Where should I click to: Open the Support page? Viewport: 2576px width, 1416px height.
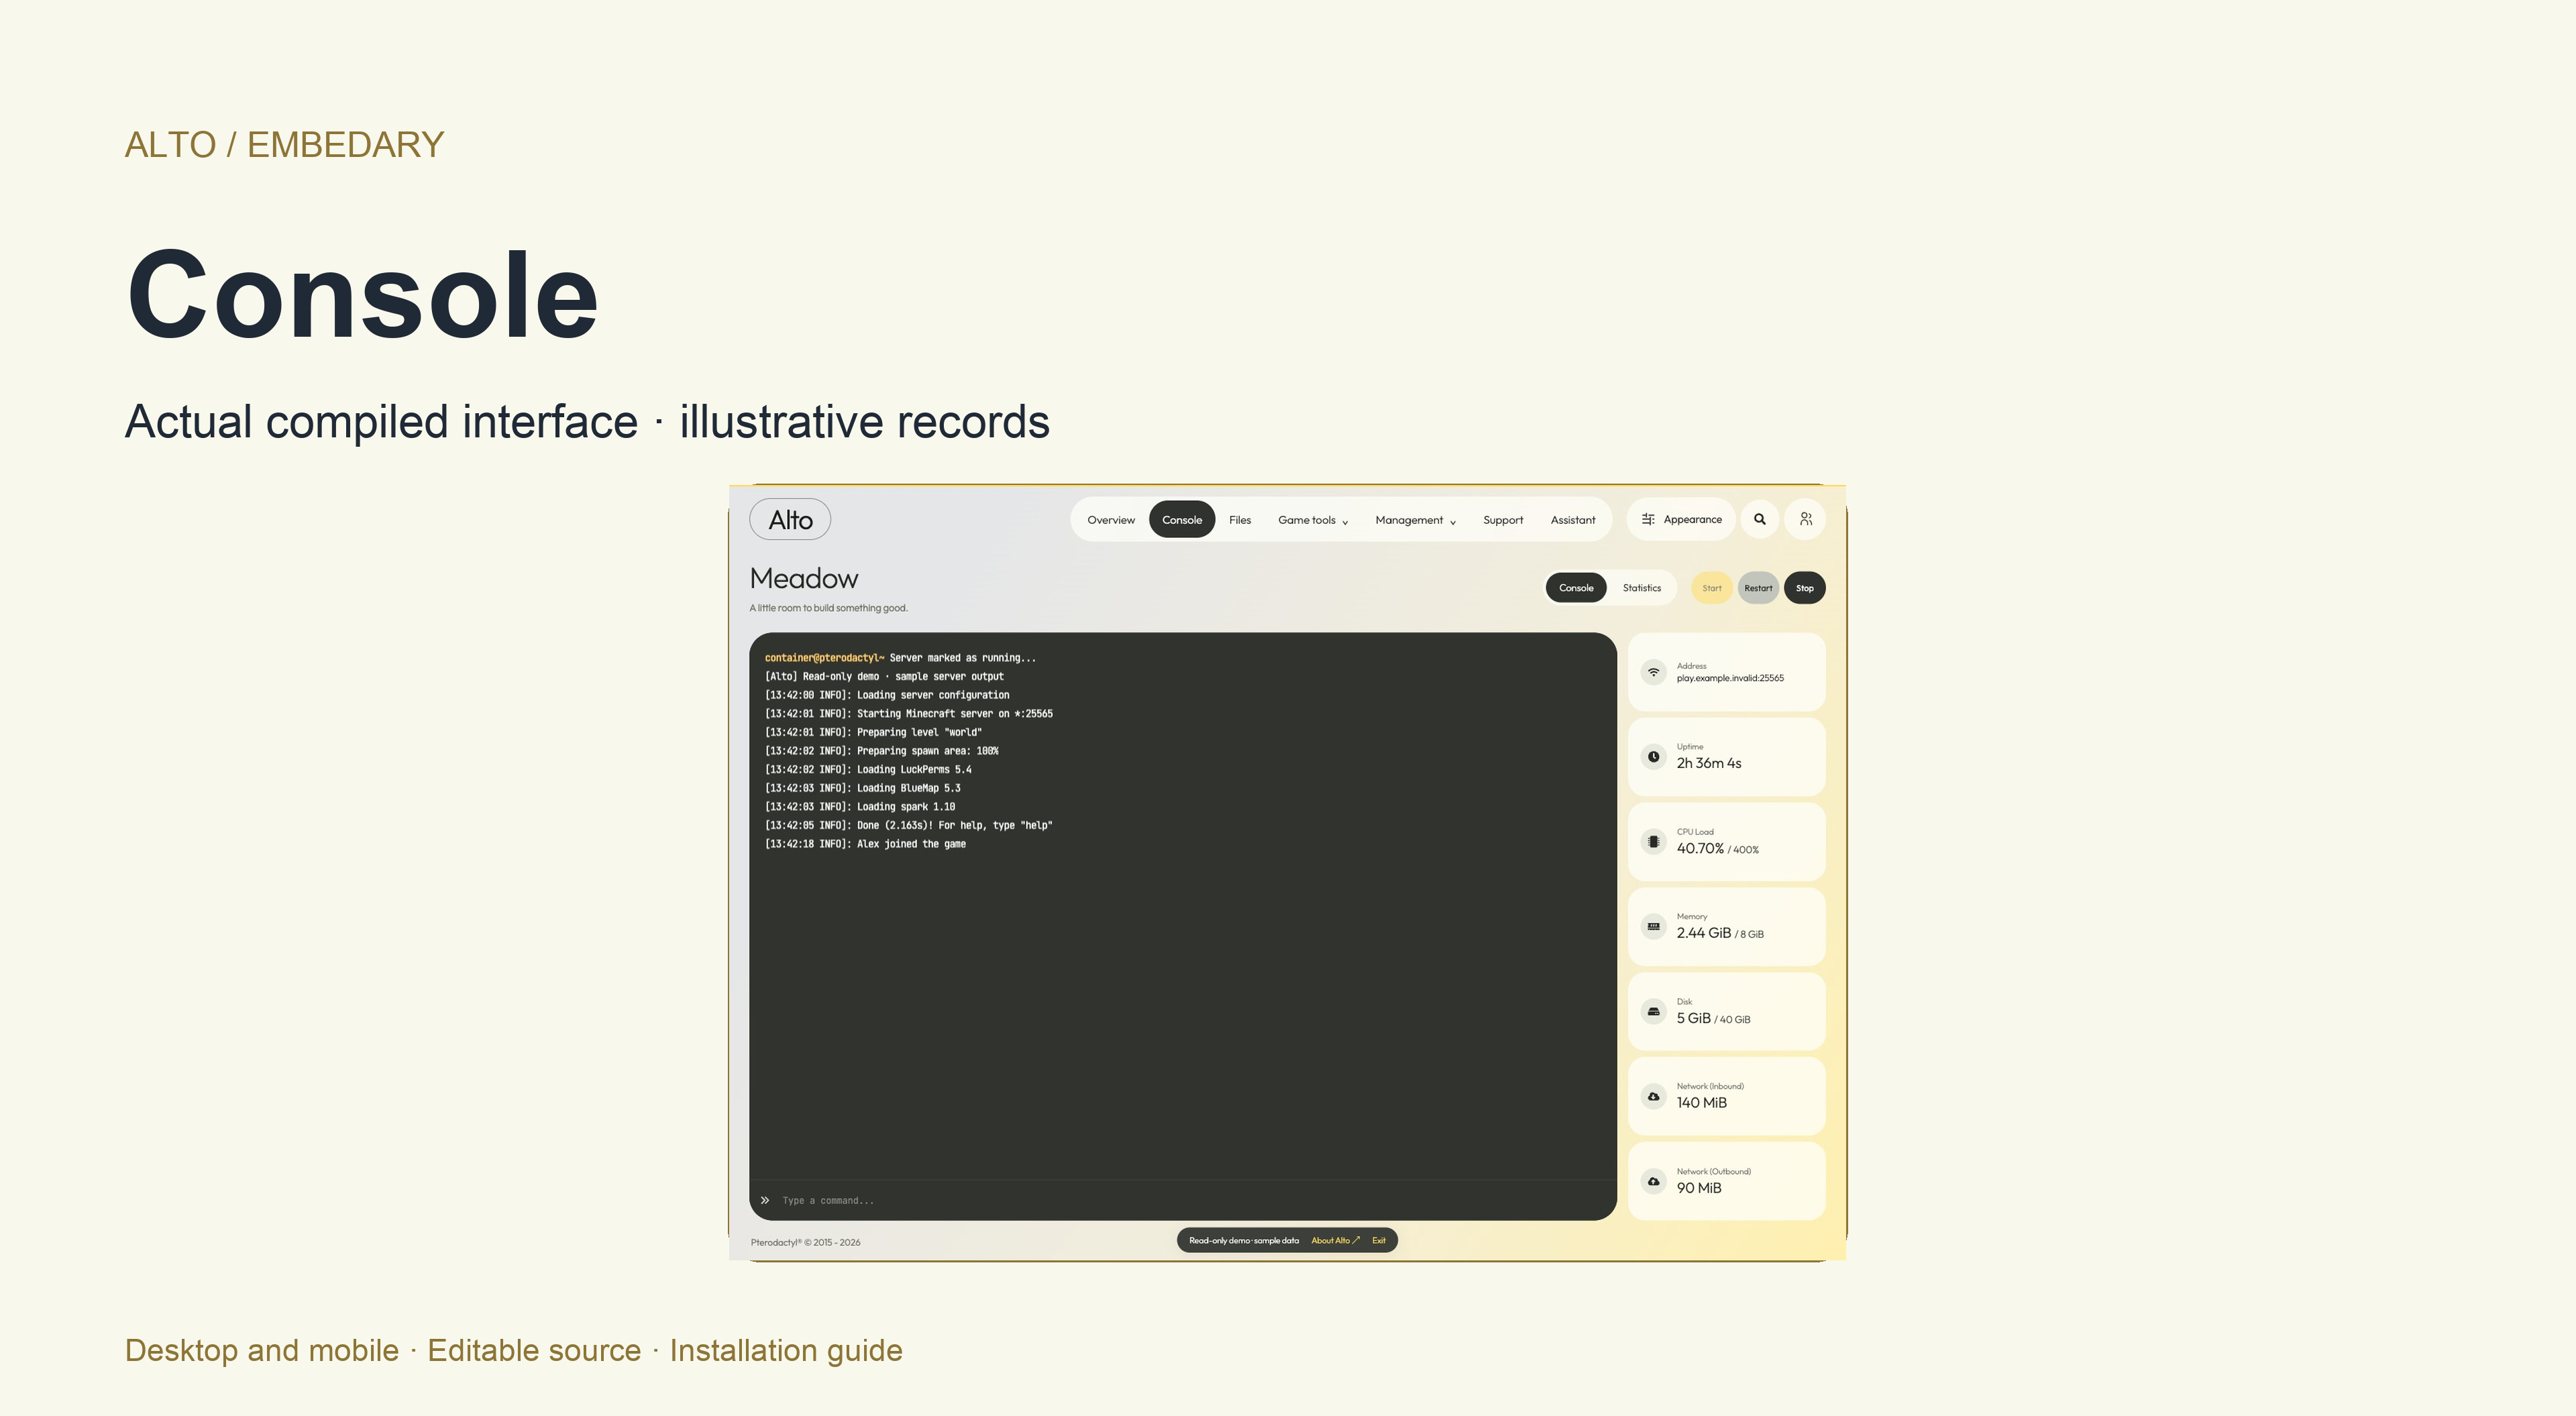click(1503, 520)
